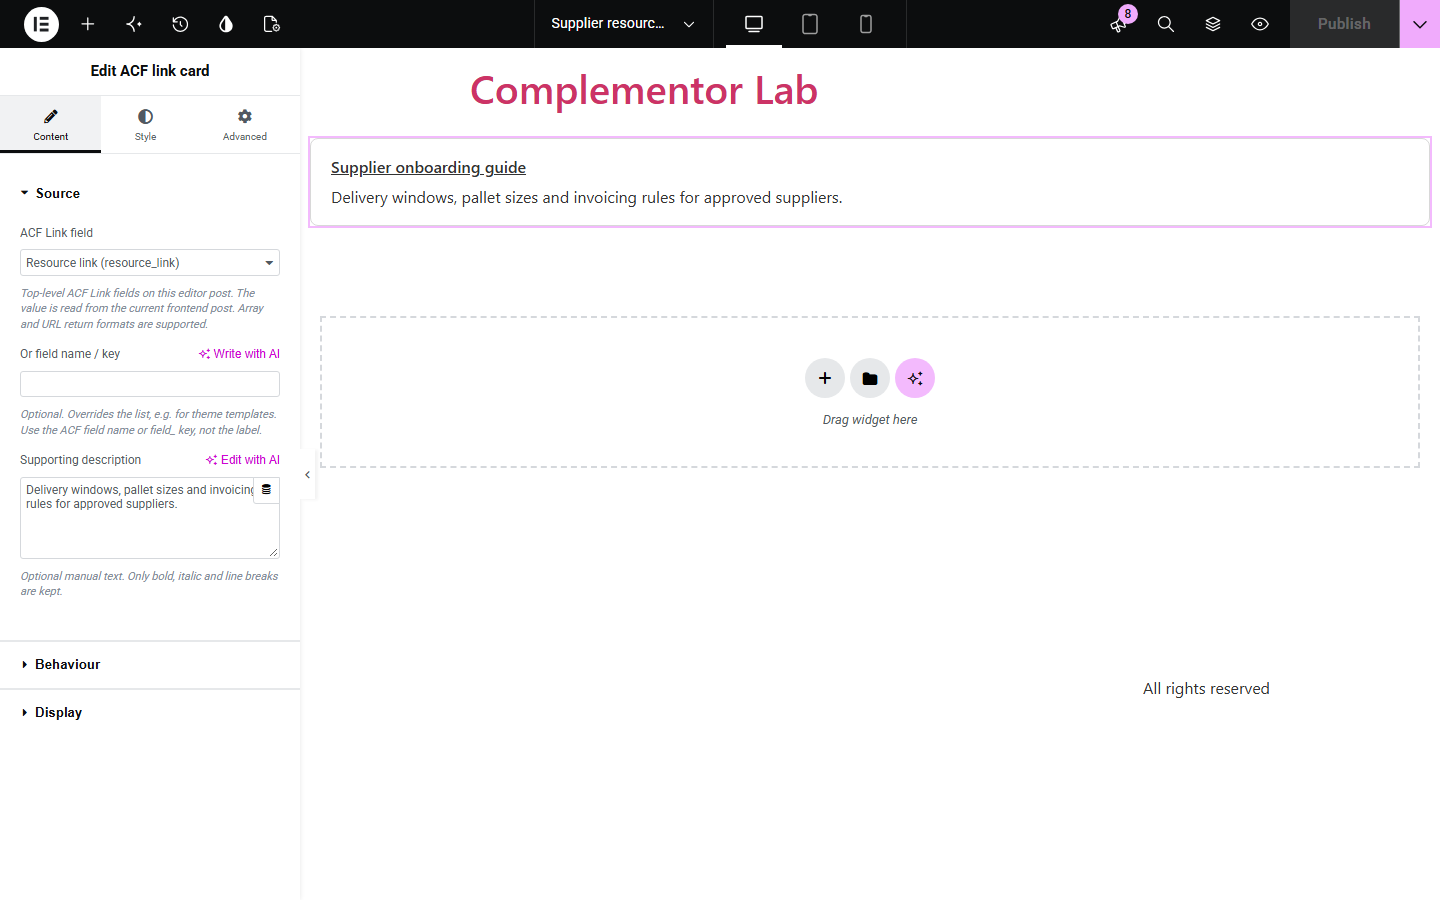Viewport: 1440px width, 900px height.
Task: Switch to the Content tab
Action: (x=50, y=124)
